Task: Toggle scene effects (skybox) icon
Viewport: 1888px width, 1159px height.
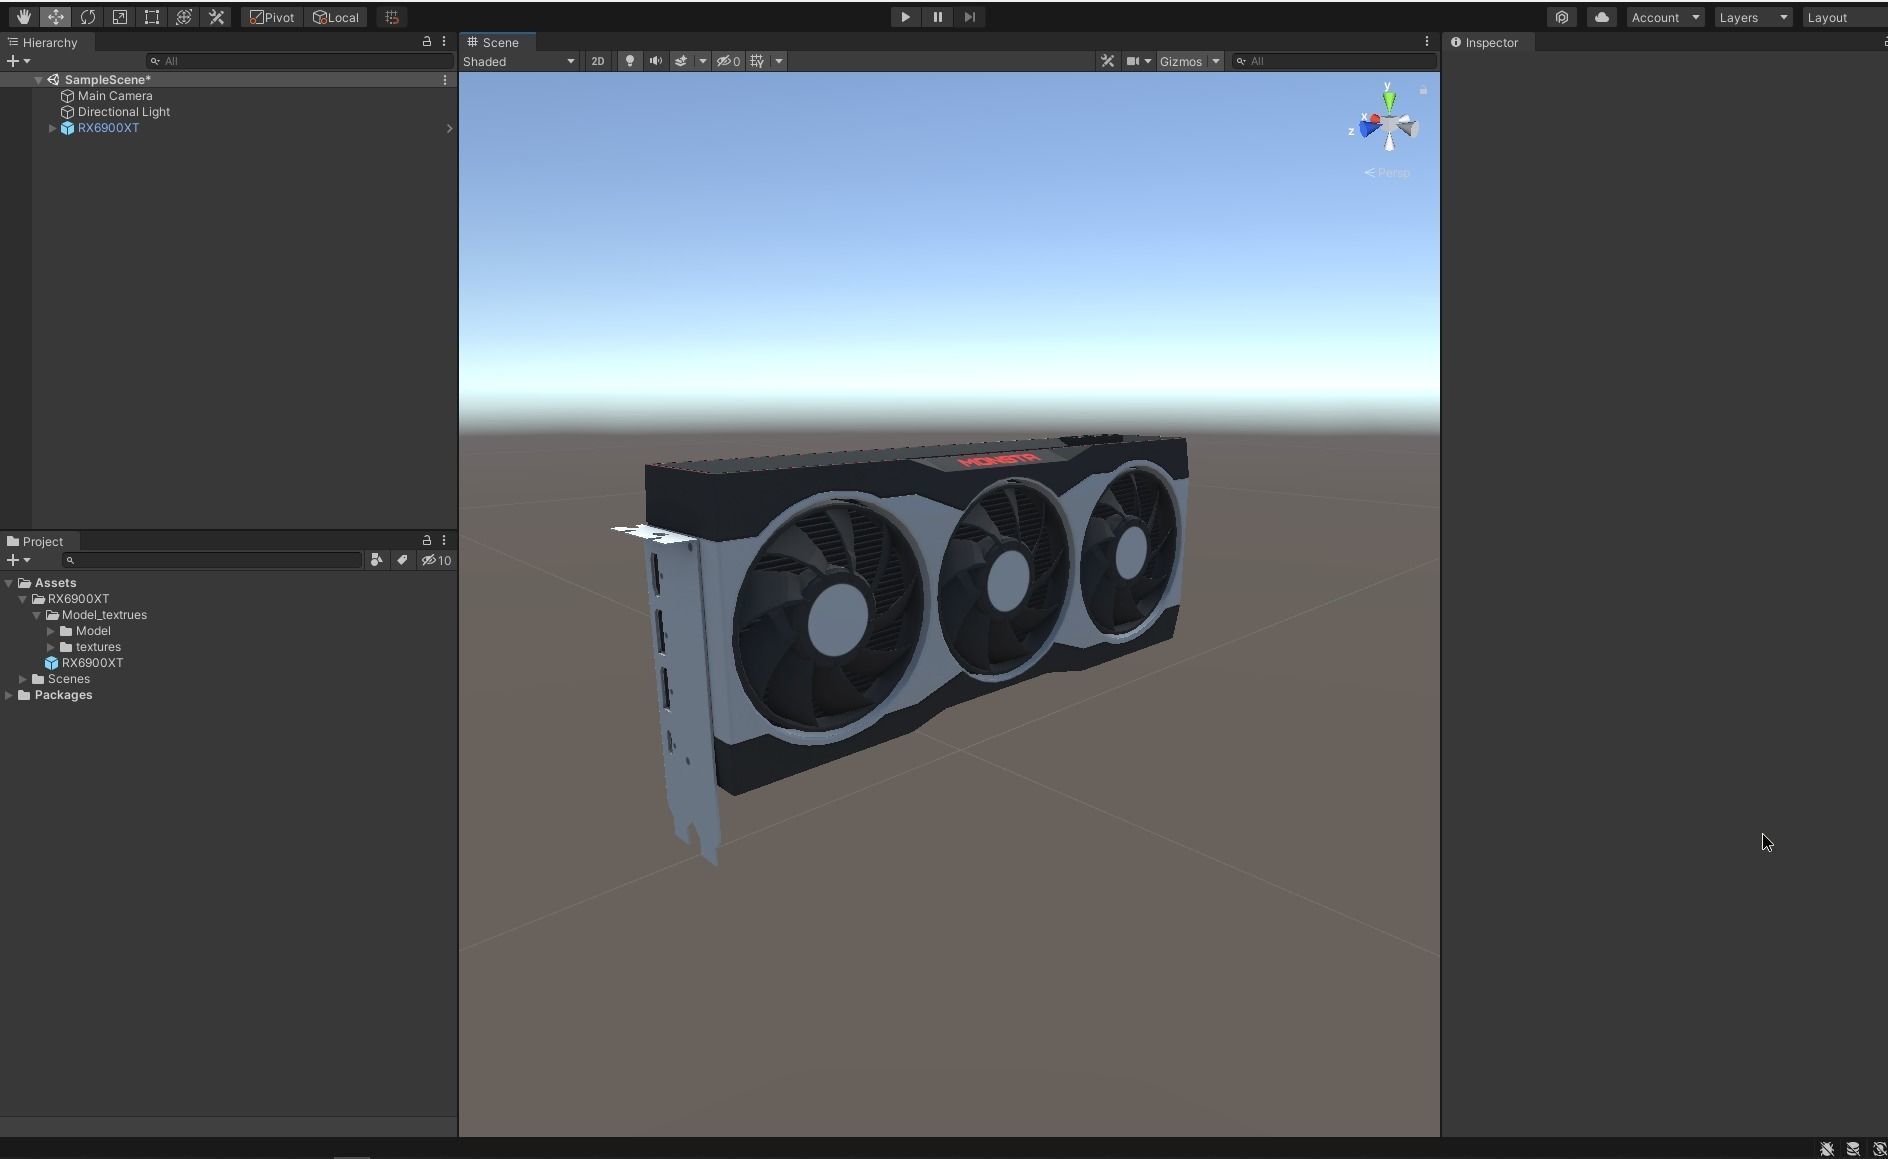Action: click(x=681, y=61)
